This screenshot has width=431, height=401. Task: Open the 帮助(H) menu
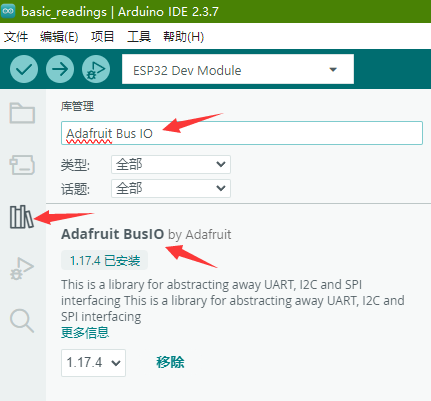pyautogui.click(x=183, y=36)
